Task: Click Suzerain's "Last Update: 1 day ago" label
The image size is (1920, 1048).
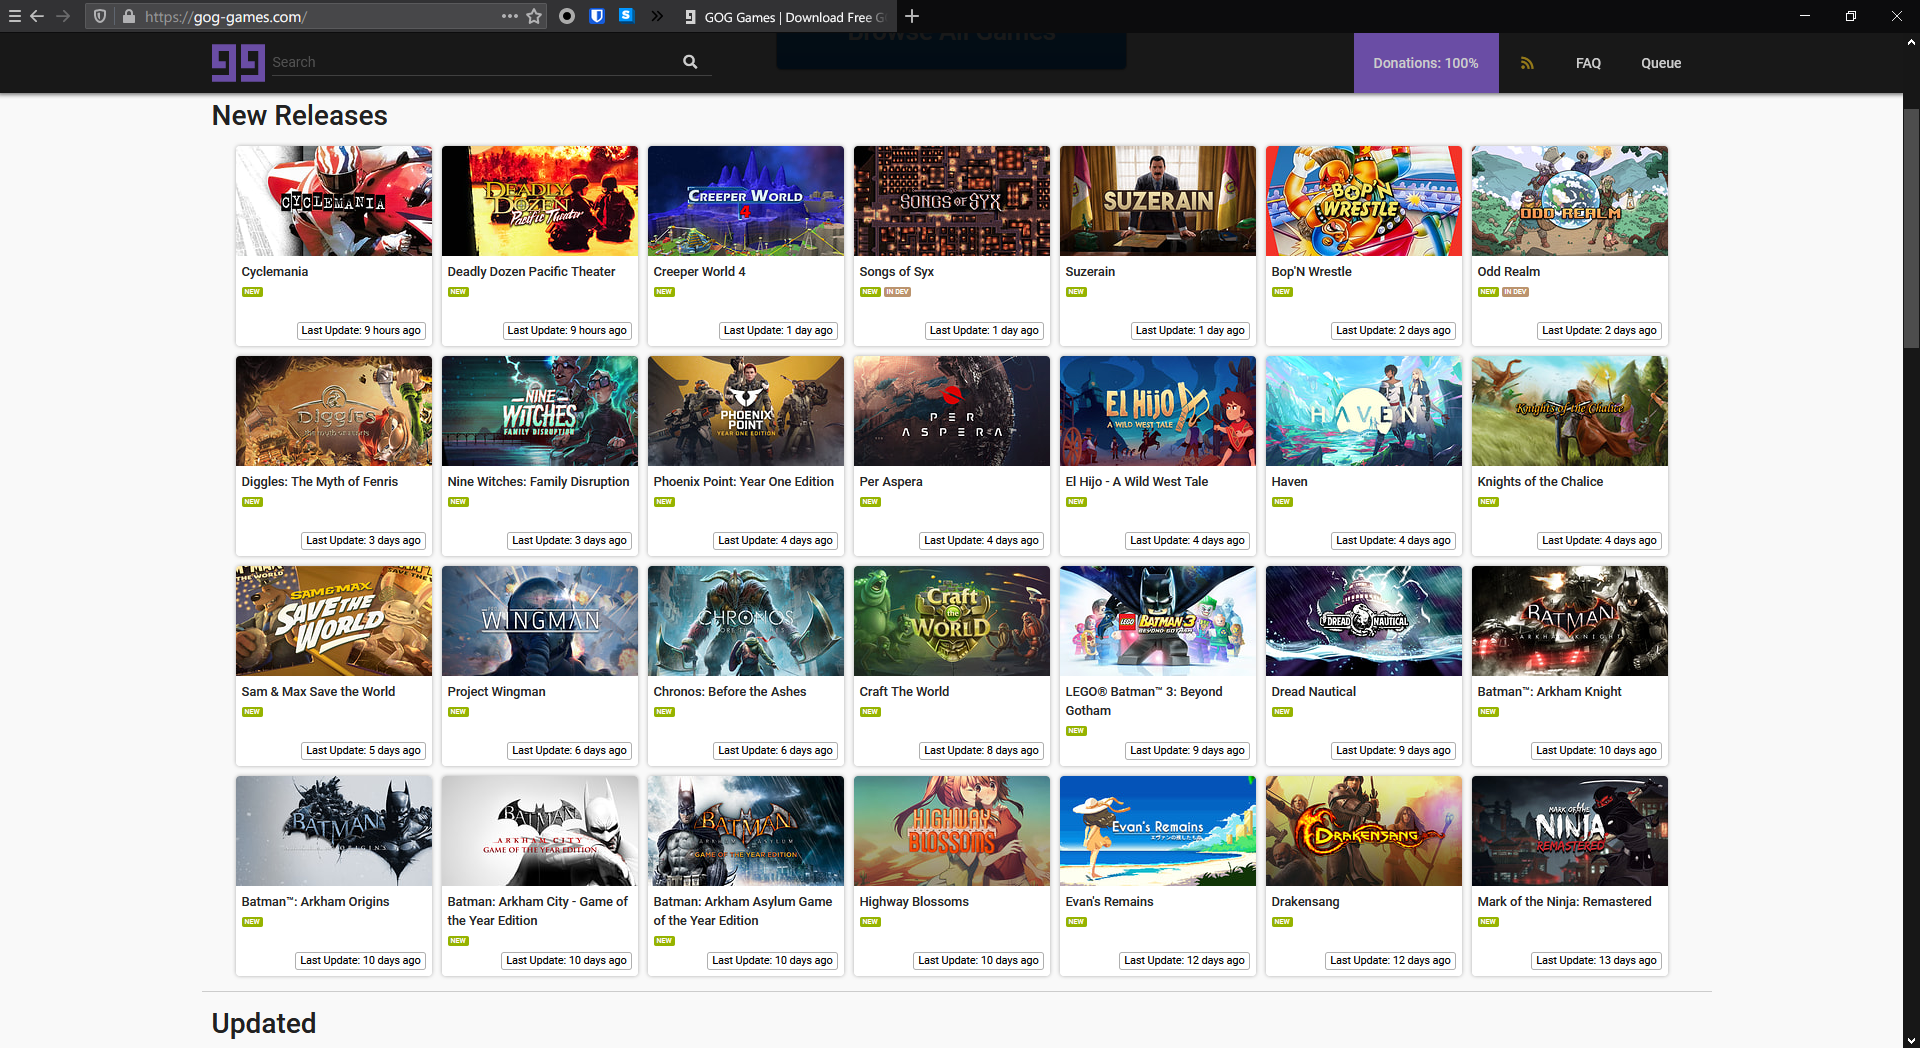Action: pyautogui.click(x=1190, y=331)
